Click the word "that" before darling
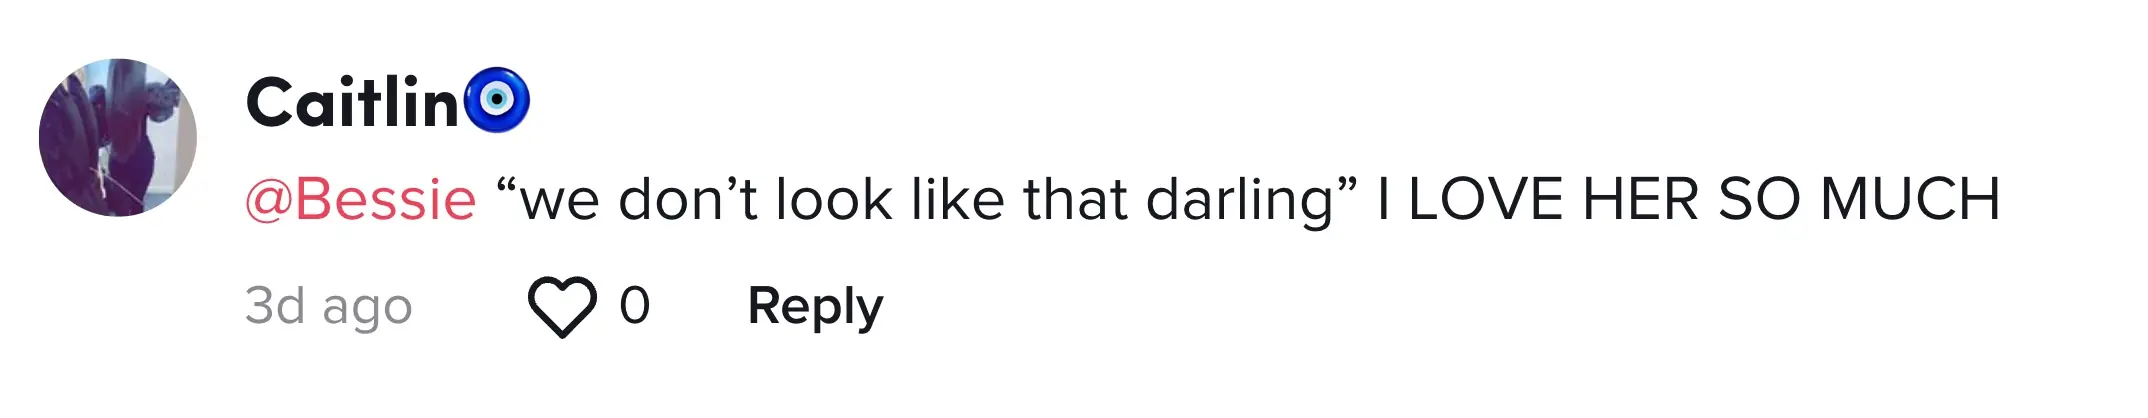The height and width of the screenshot is (418, 2148). pyautogui.click(x=1075, y=200)
